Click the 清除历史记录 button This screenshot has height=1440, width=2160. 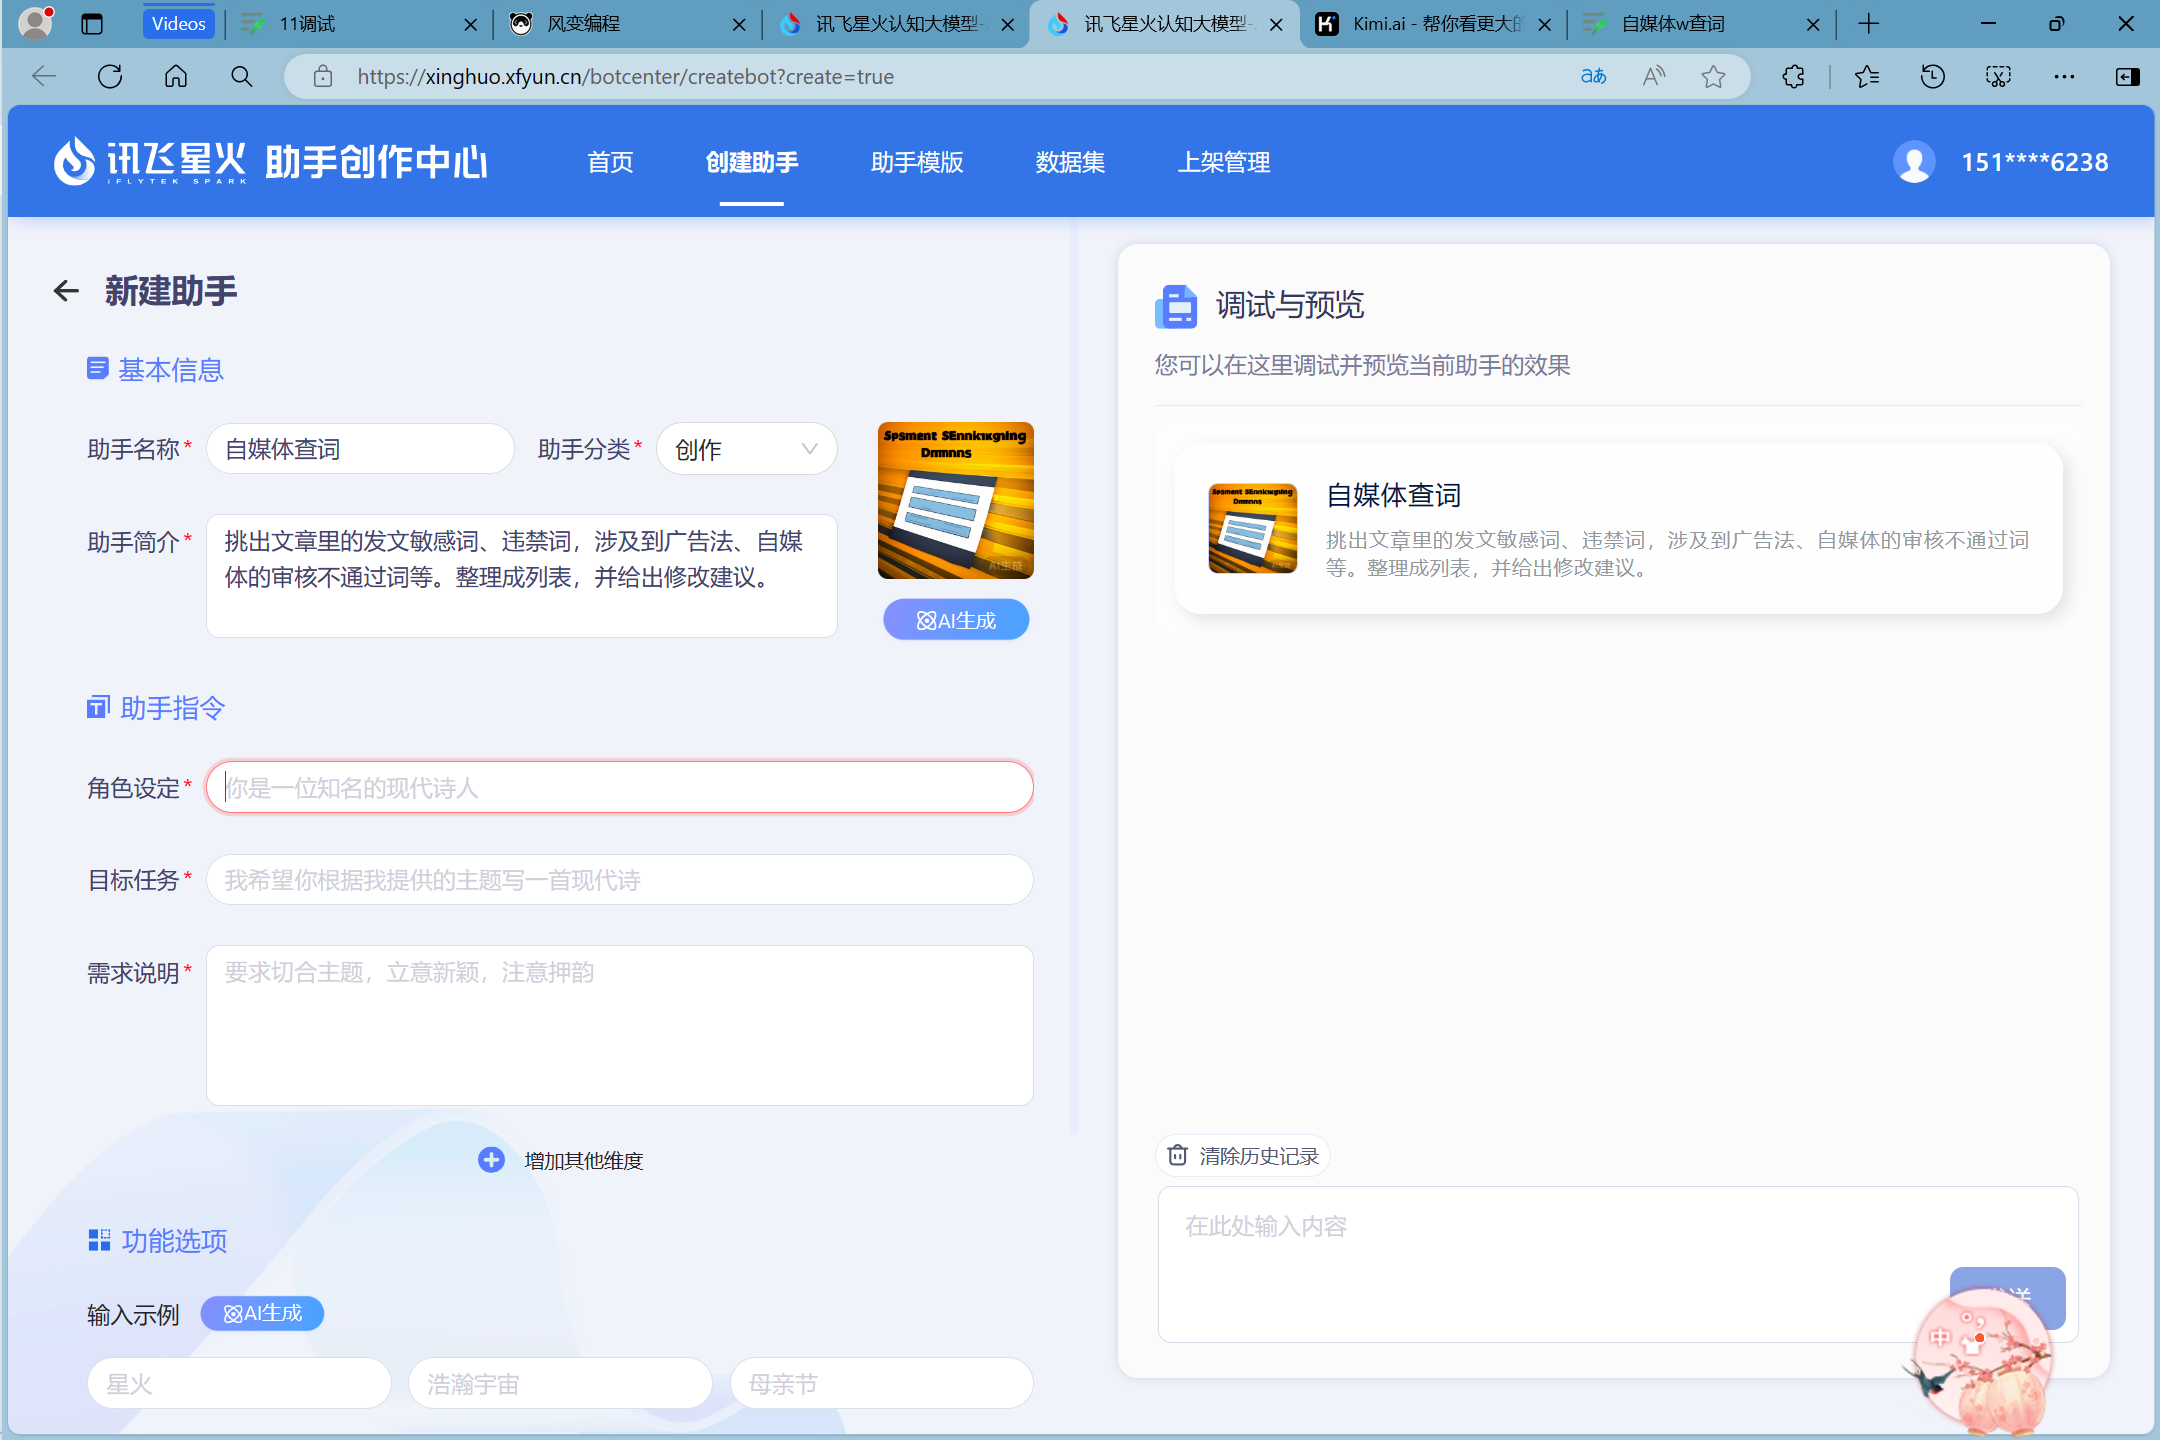[x=1243, y=1155]
